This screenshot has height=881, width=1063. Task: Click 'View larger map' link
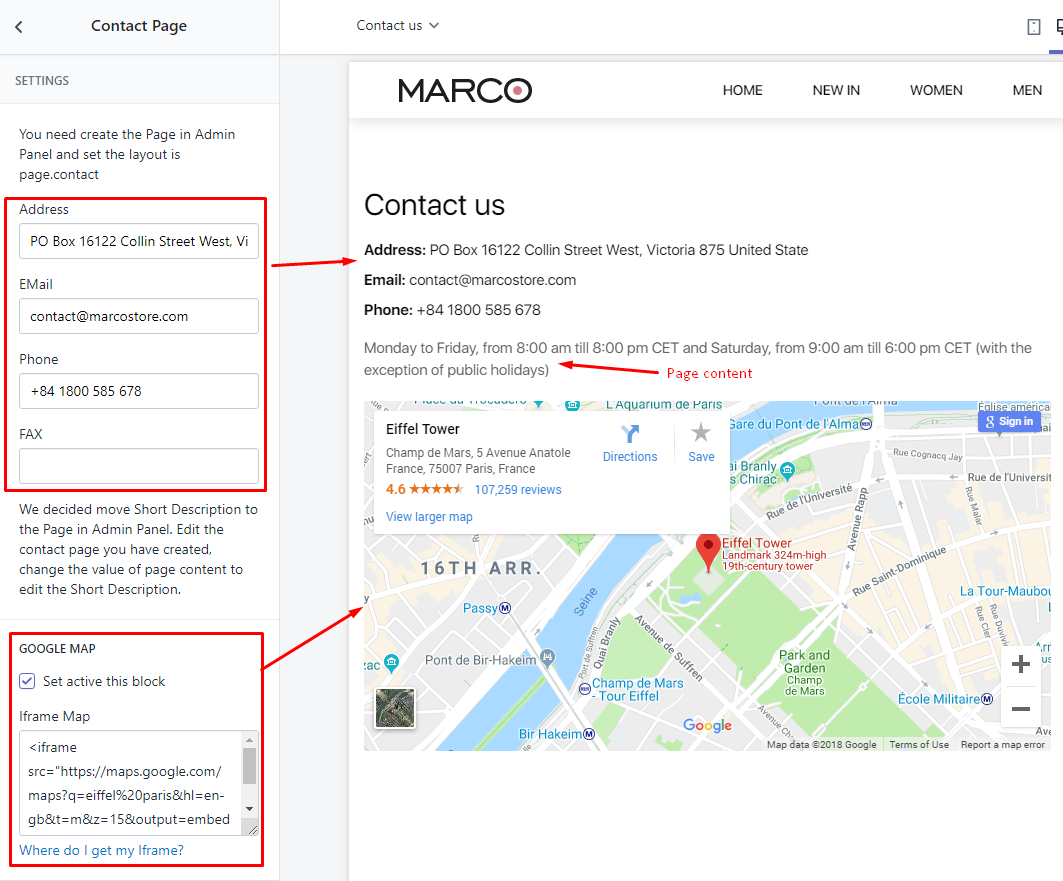pyautogui.click(x=429, y=517)
